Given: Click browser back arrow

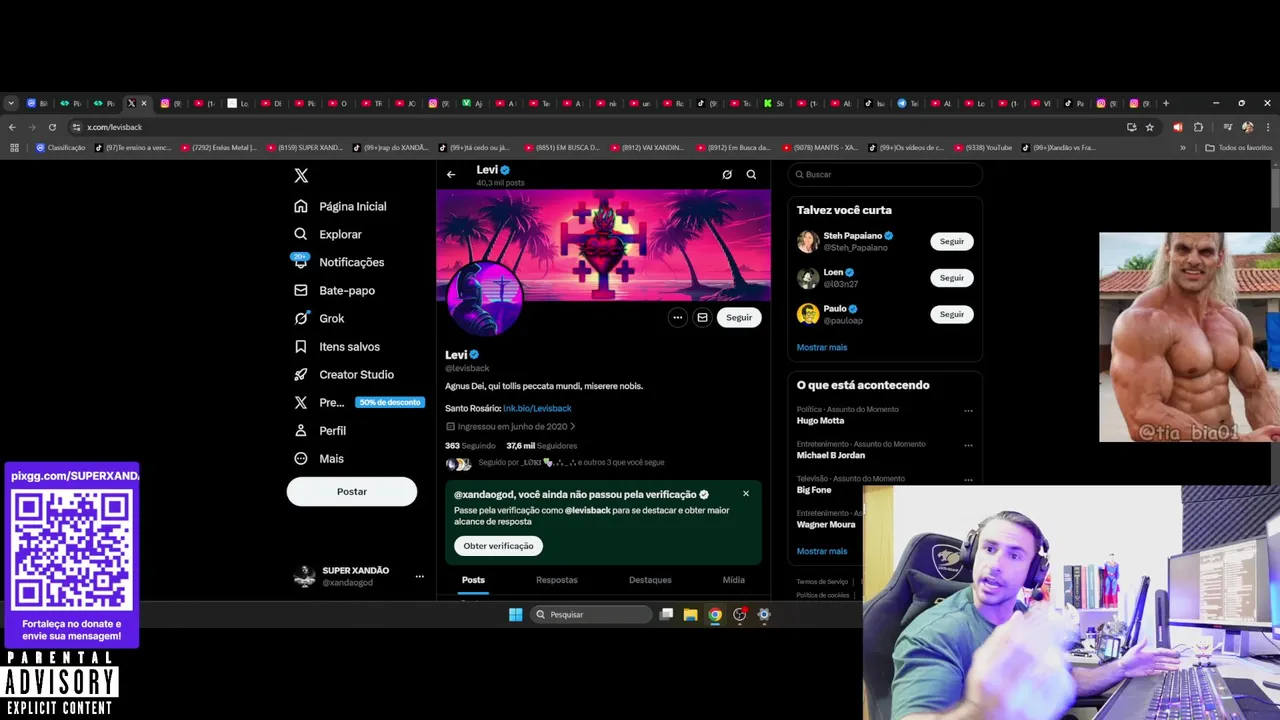Looking at the screenshot, I should tap(12, 127).
